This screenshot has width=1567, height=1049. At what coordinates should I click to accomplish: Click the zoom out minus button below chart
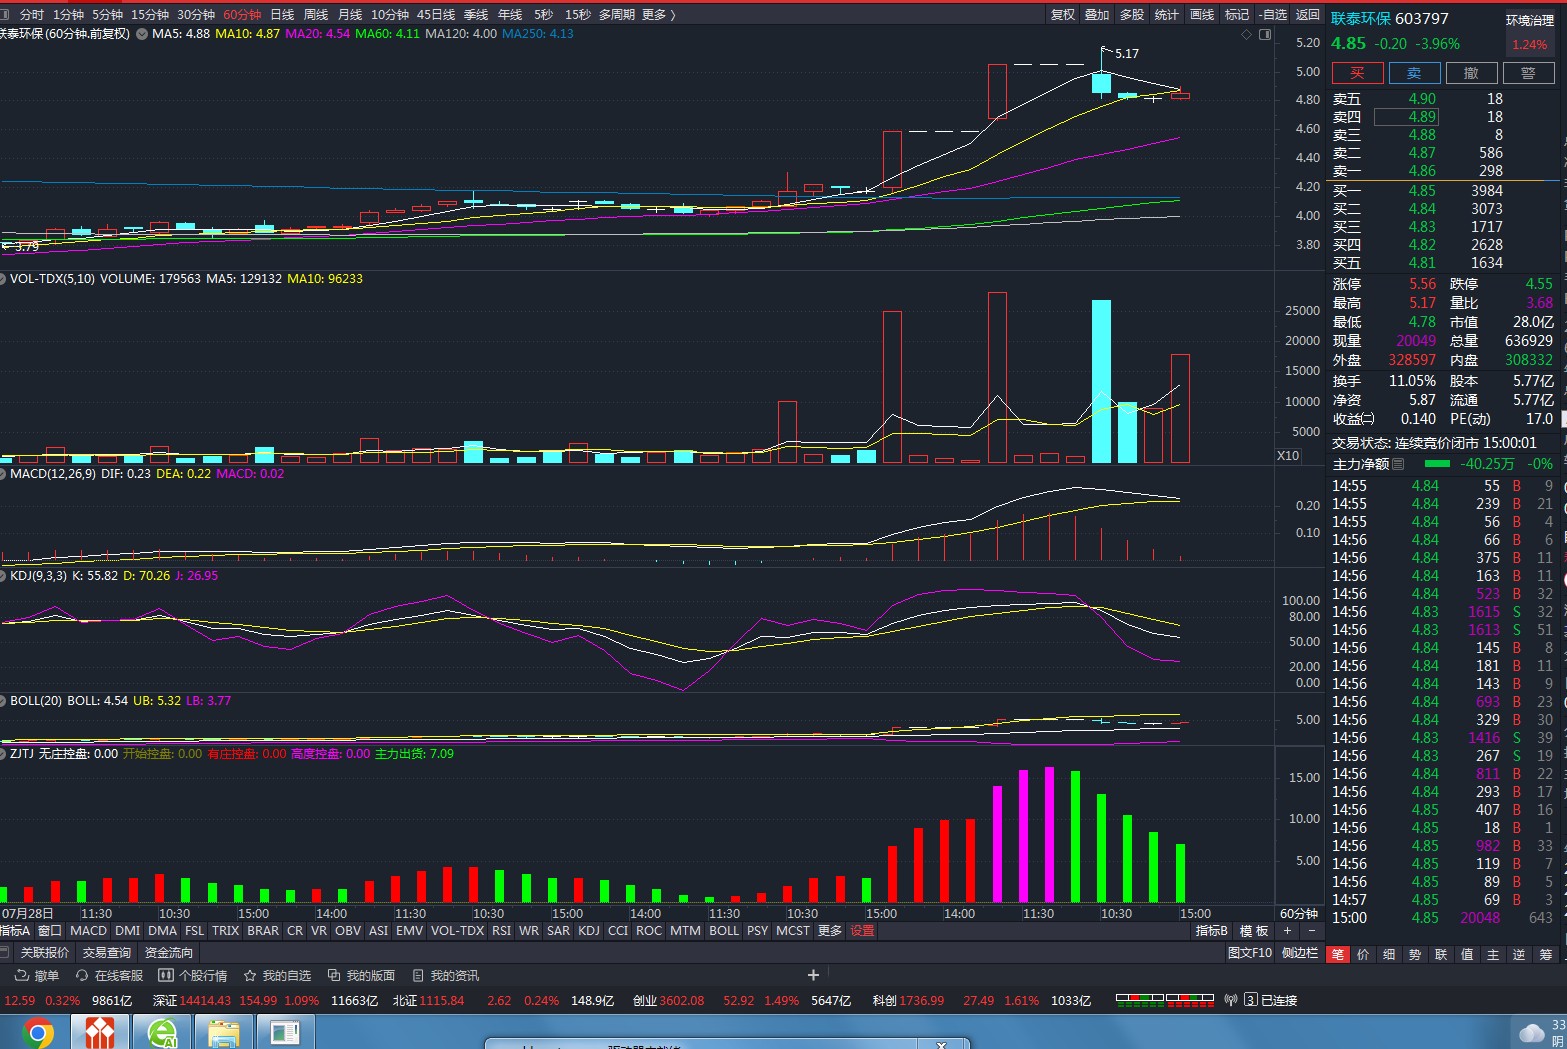pos(1312,931)
